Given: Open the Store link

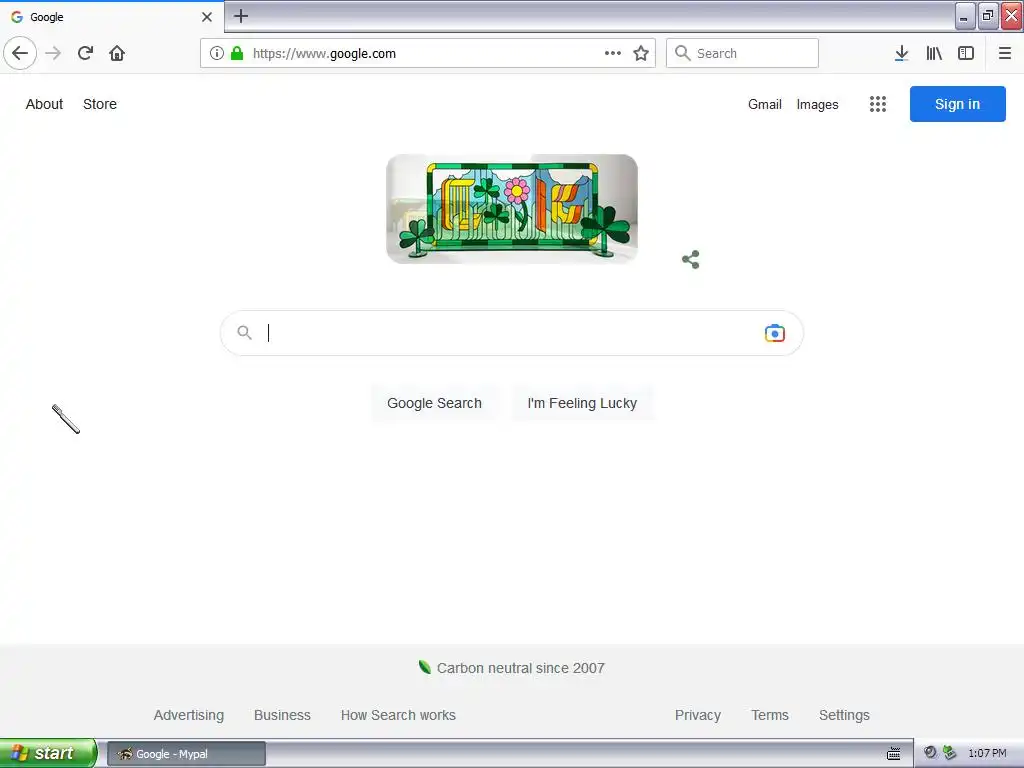Looking at the screenshot, I should pyautogui.click(x=100, y=104).
